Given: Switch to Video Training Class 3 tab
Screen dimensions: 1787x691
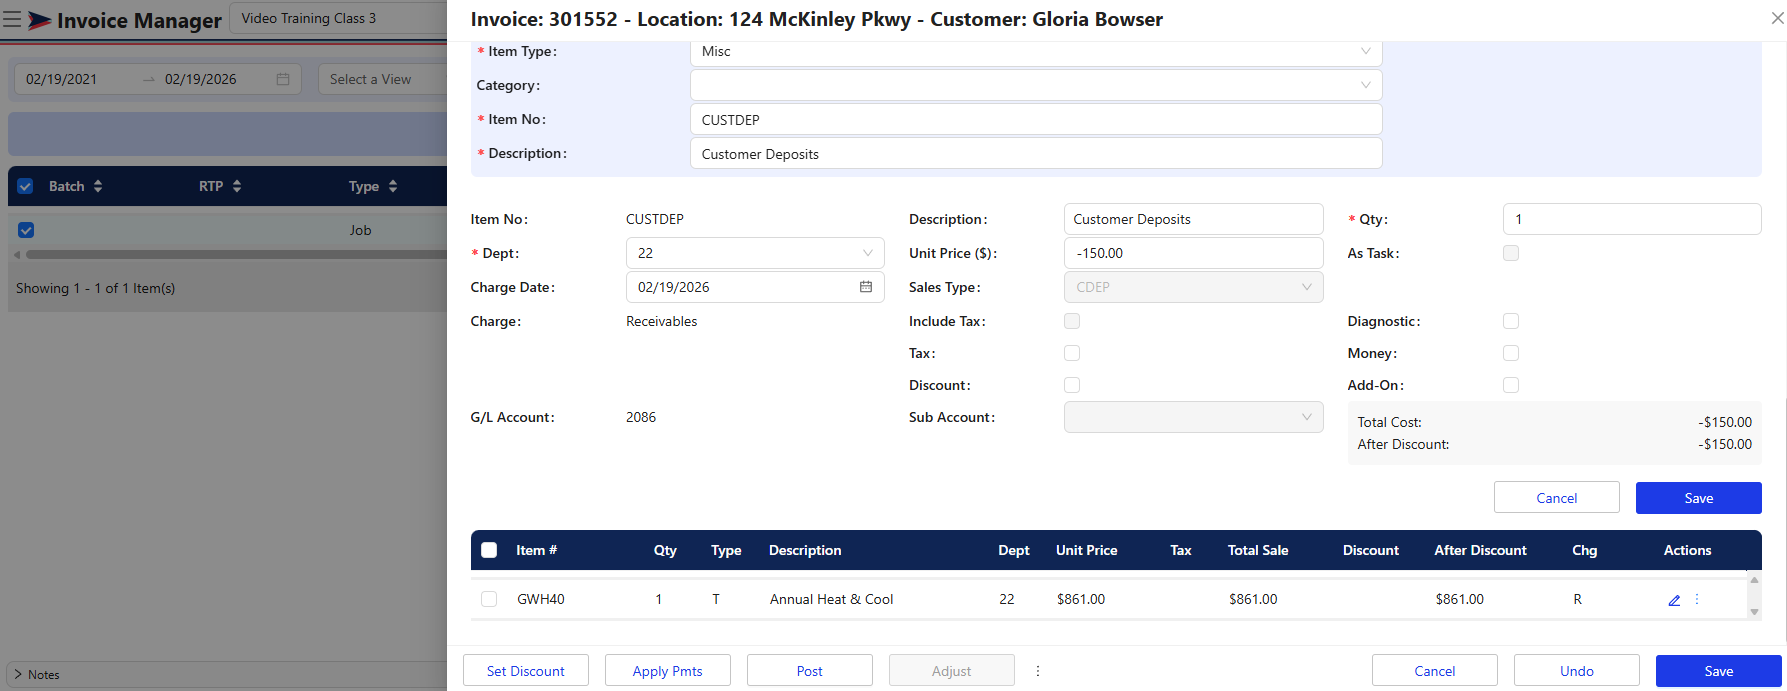Looking at the screenshot, I should pos(309,18).
